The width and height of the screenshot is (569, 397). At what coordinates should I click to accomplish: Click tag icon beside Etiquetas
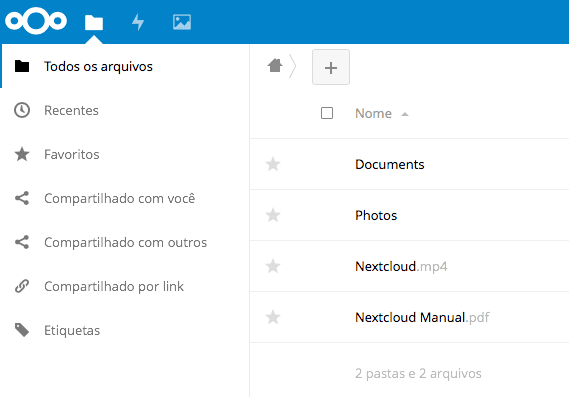[x=22, y=330]
